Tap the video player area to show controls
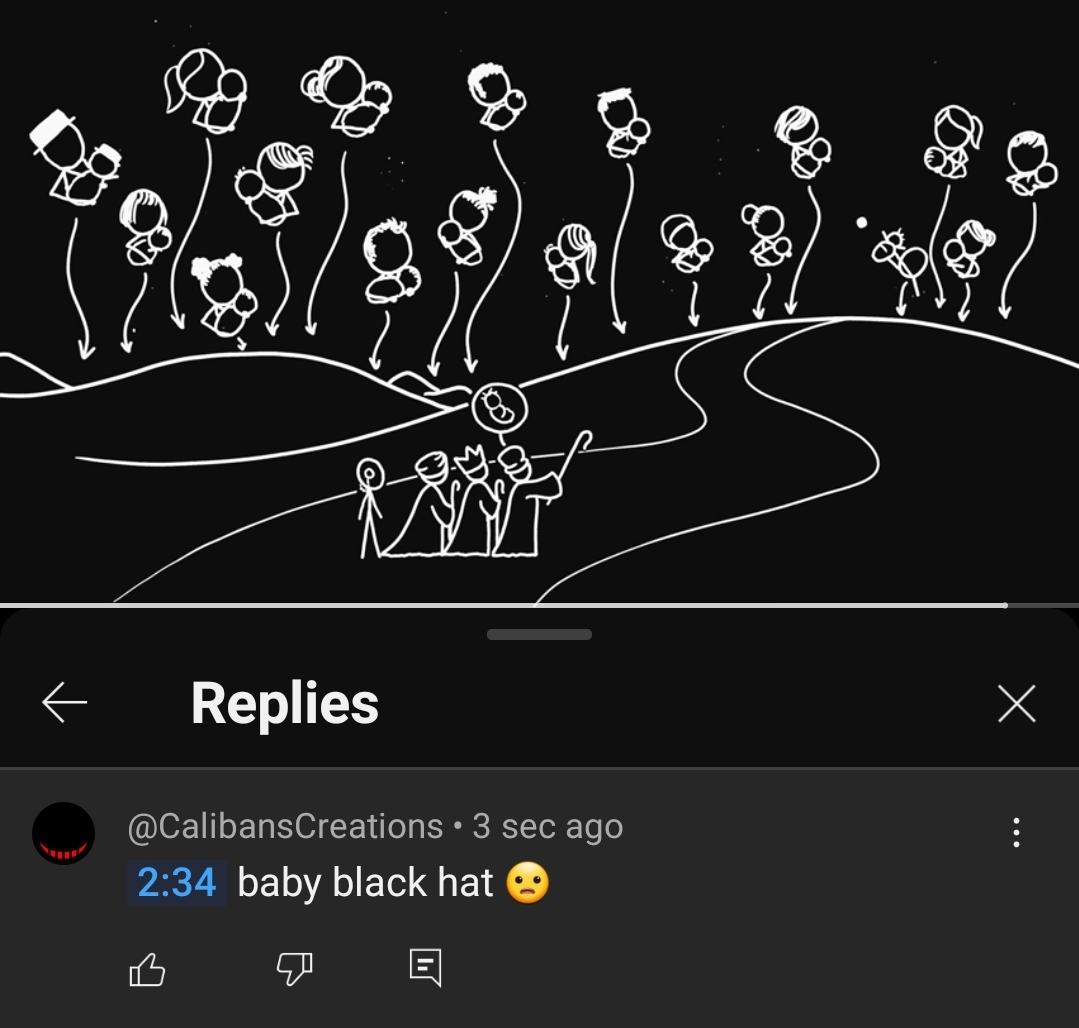1079x1028 pixels. [x=540, y=300]
